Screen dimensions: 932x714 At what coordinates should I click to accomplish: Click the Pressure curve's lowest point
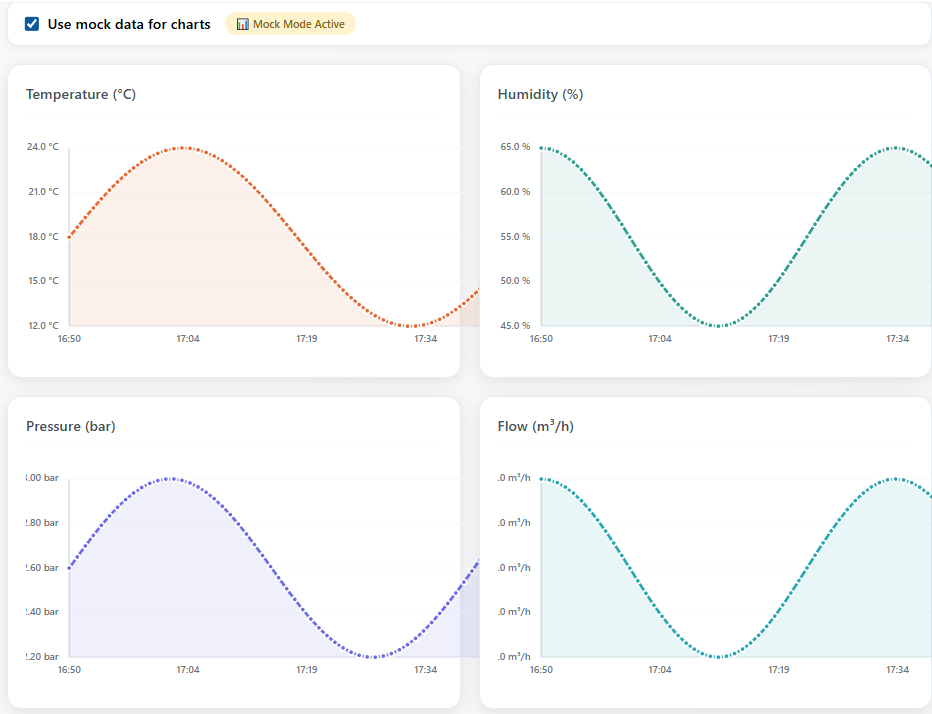click(371, 657)
